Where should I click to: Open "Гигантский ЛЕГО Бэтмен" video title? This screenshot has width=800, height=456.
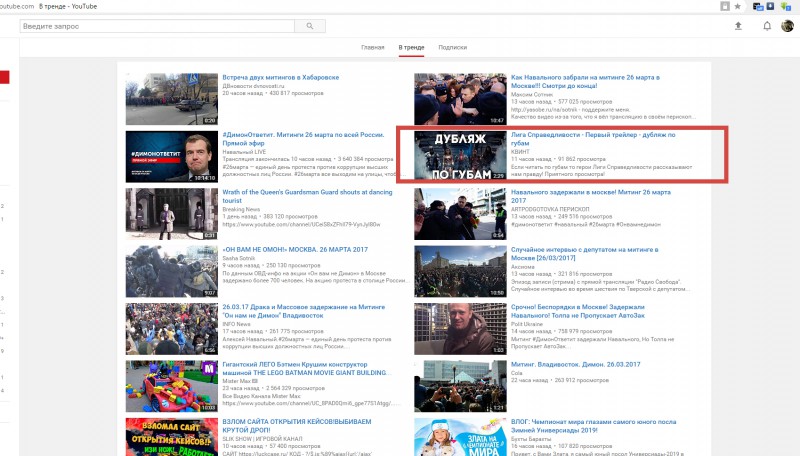306,369
